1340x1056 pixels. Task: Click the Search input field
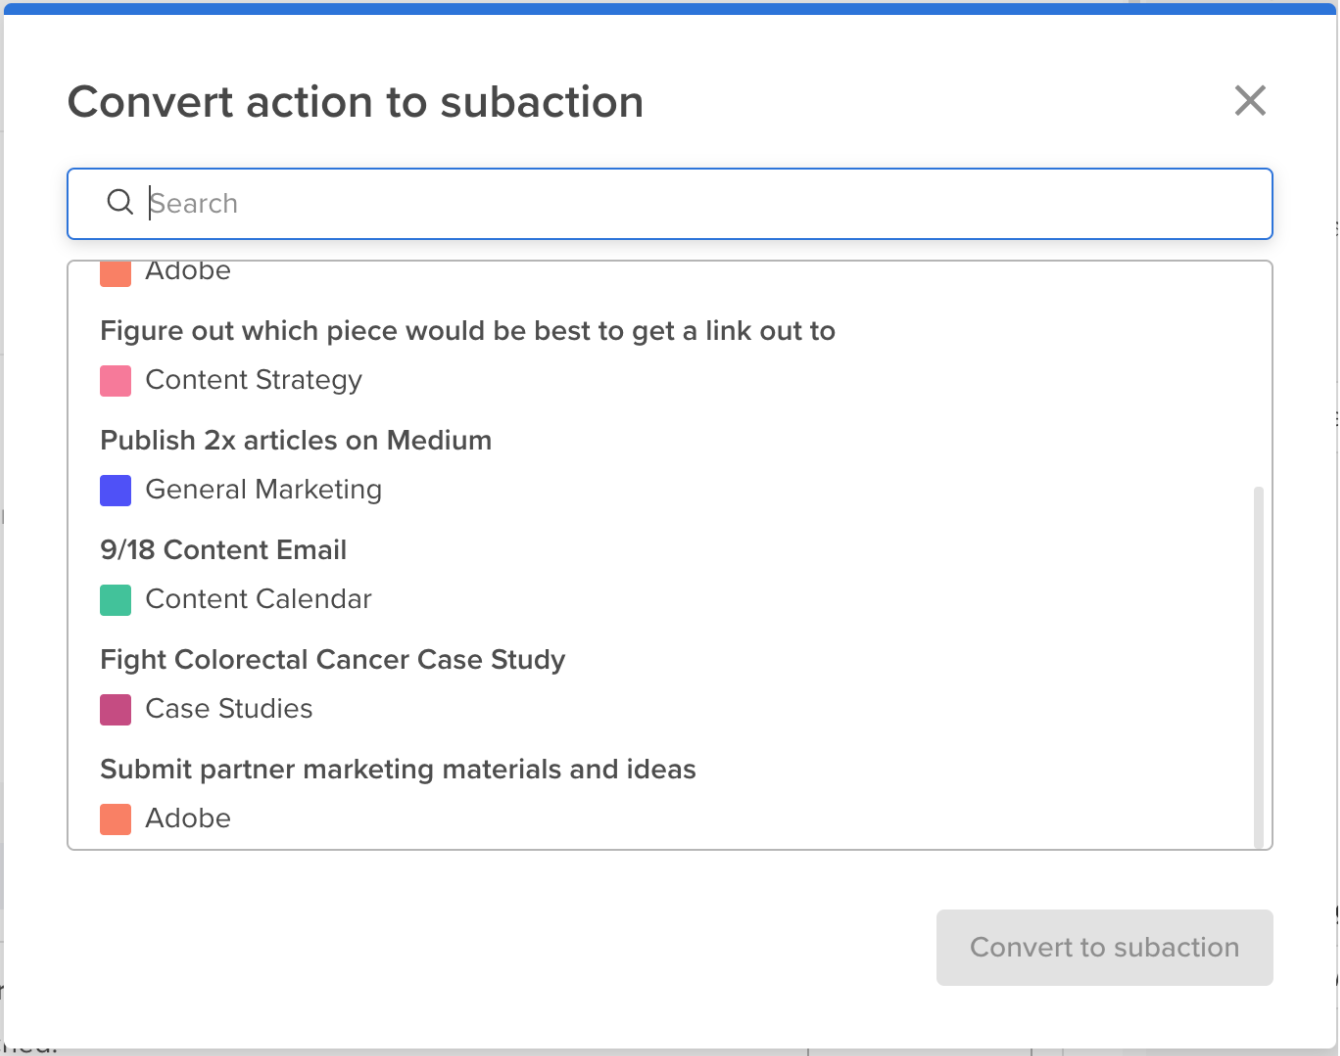point(670,204)
